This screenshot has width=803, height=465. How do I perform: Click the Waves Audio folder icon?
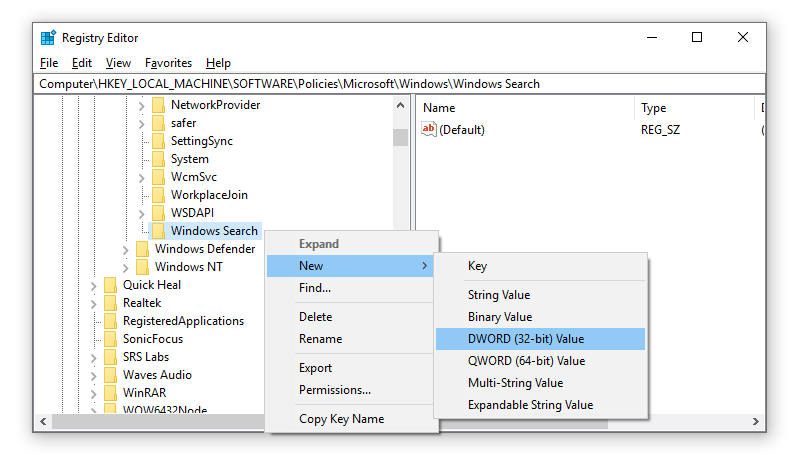coord(111,375)
